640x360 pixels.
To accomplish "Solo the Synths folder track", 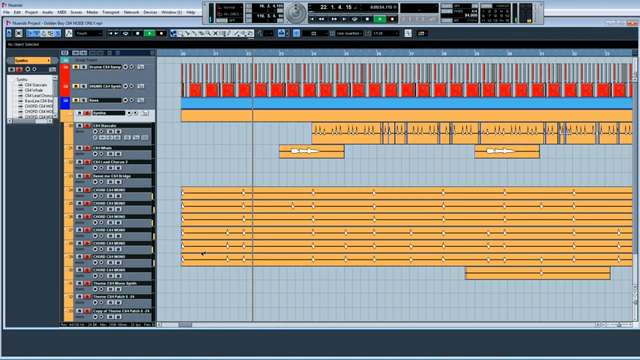I will point(87,113).
